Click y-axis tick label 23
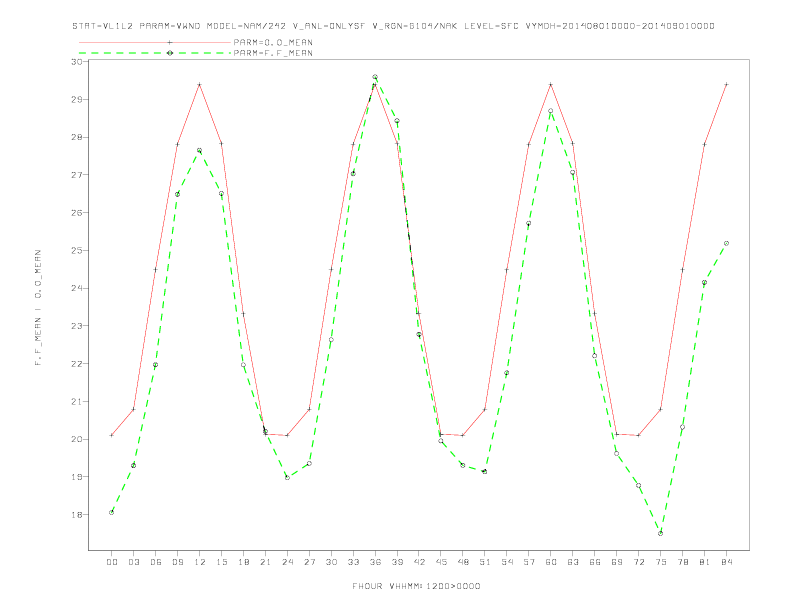The width and height of the screenshot is (792, 612). 76,326
